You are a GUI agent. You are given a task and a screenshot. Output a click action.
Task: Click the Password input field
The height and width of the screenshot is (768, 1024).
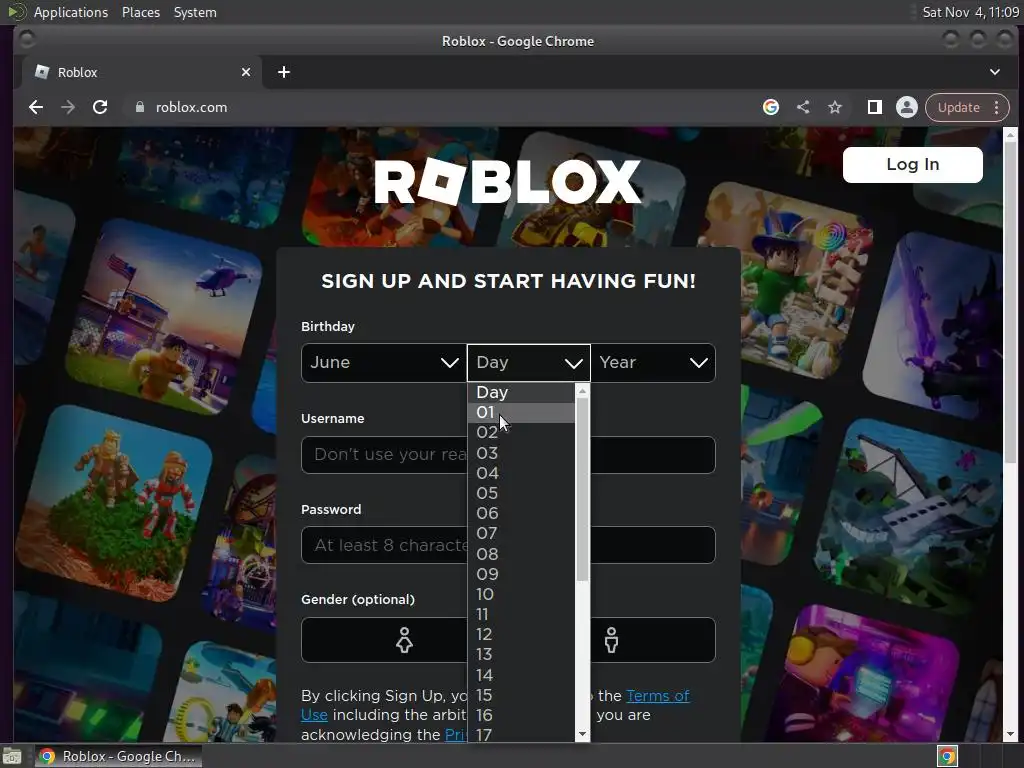[508, 545]
